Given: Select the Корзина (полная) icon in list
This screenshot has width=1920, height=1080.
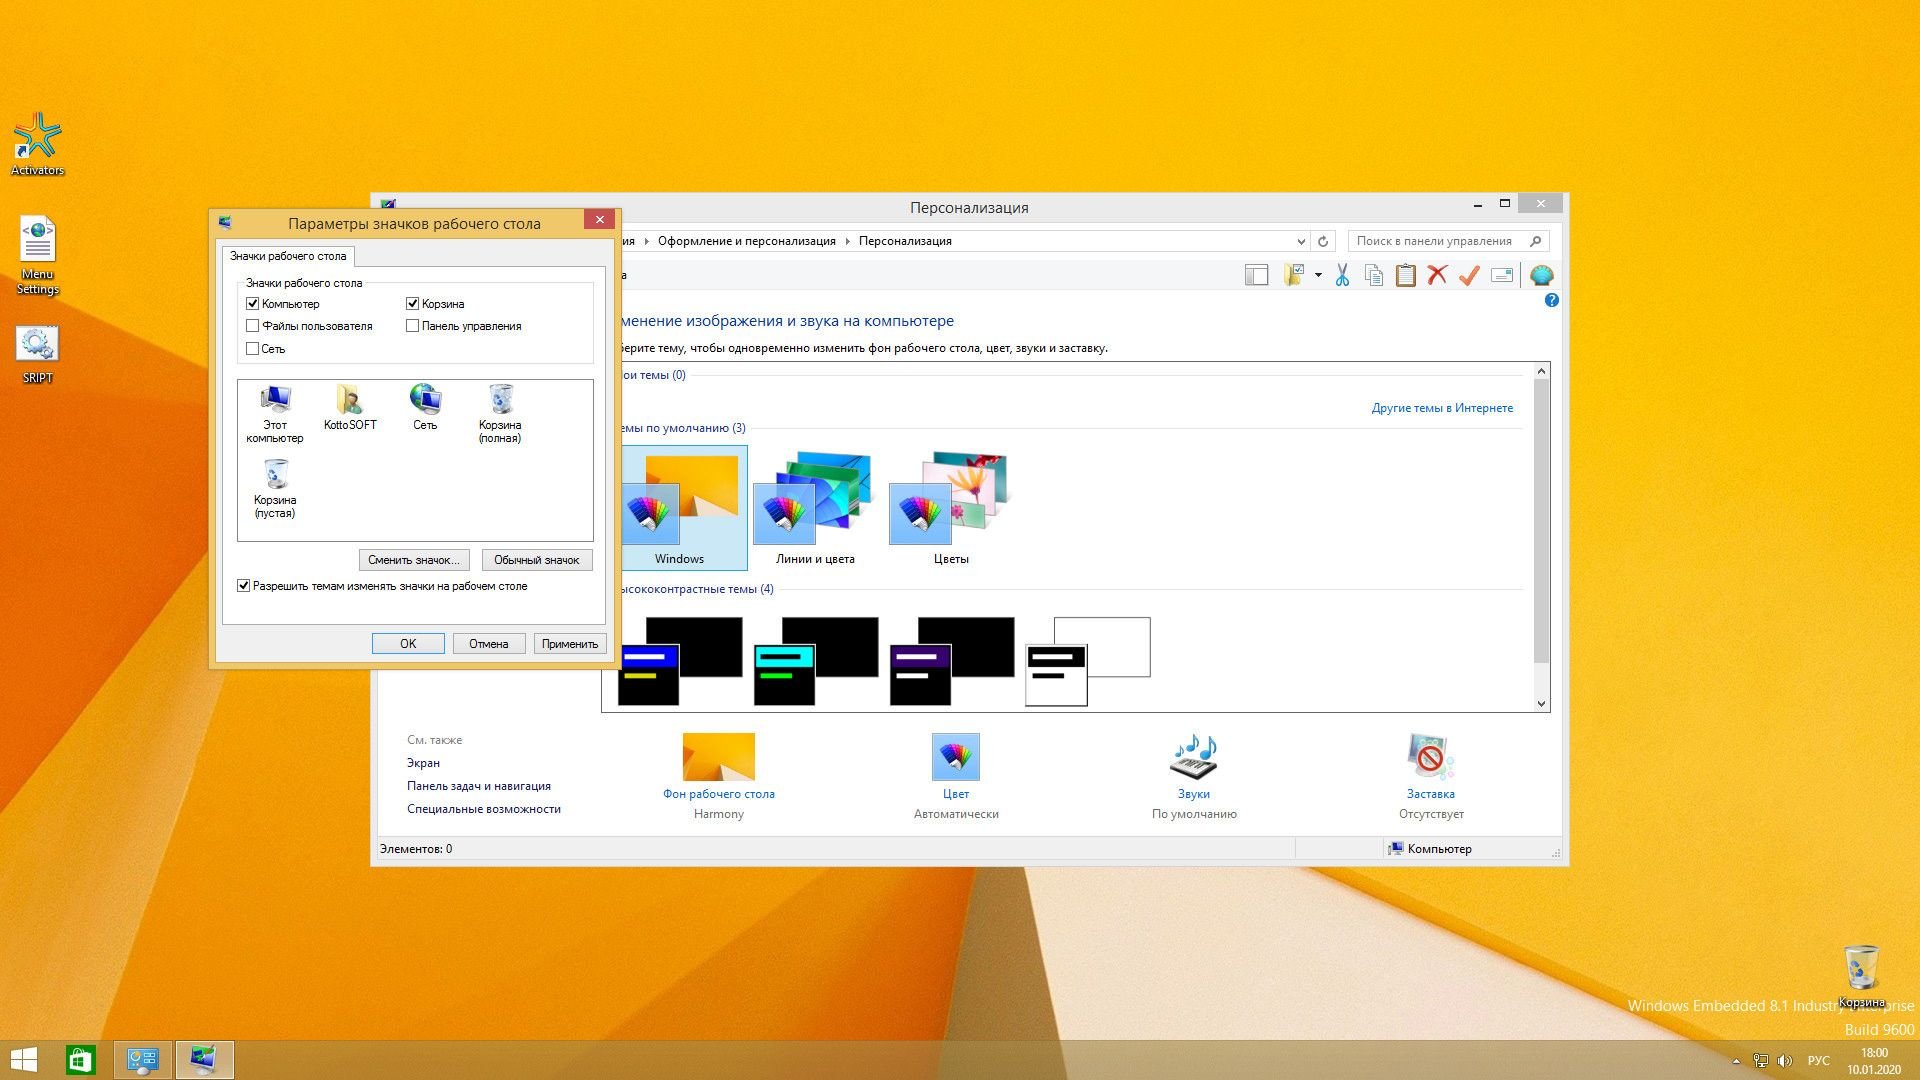Looking at the screenshot, I should 500,413.
